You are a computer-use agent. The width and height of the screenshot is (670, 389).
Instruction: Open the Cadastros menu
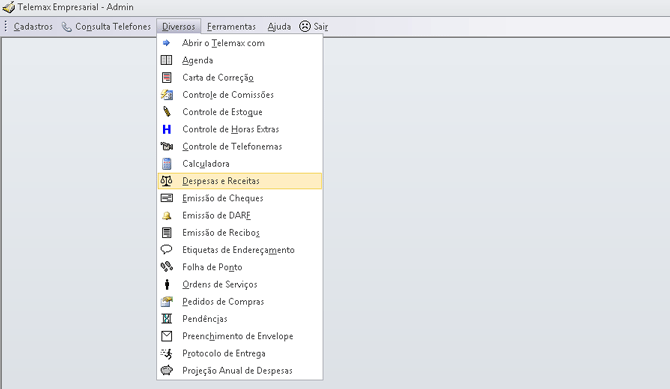point(33,27)
